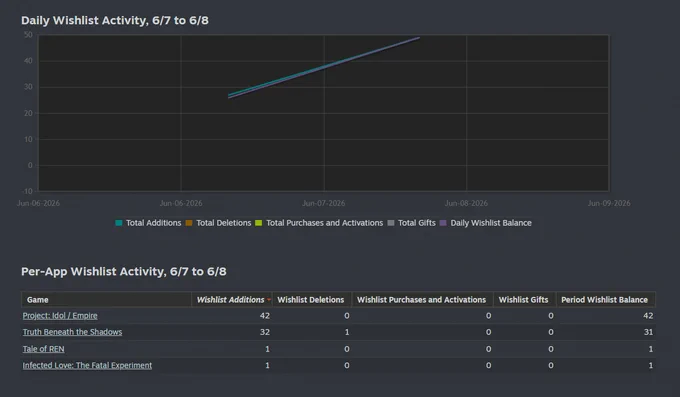
Task: Click the wishlist line in the chart
Action: coord(324,67)
